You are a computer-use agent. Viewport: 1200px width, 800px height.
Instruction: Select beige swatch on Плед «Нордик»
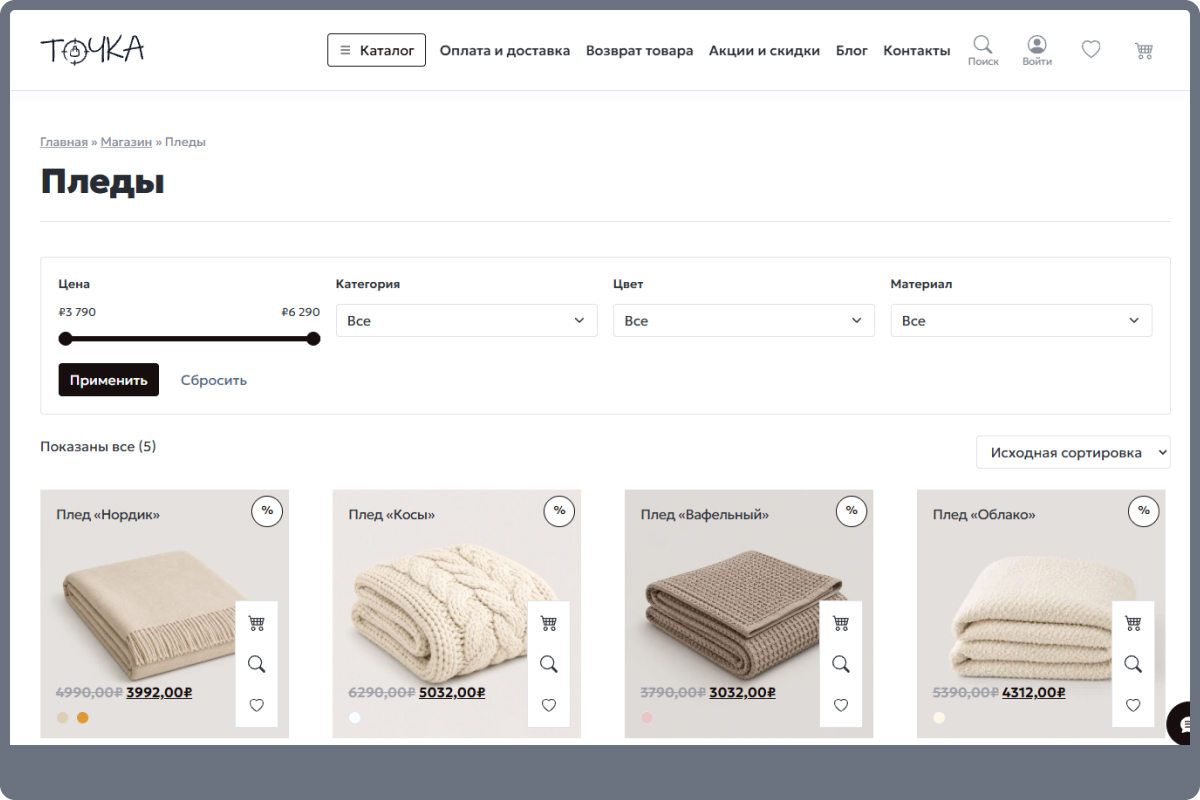coord(63,717)
